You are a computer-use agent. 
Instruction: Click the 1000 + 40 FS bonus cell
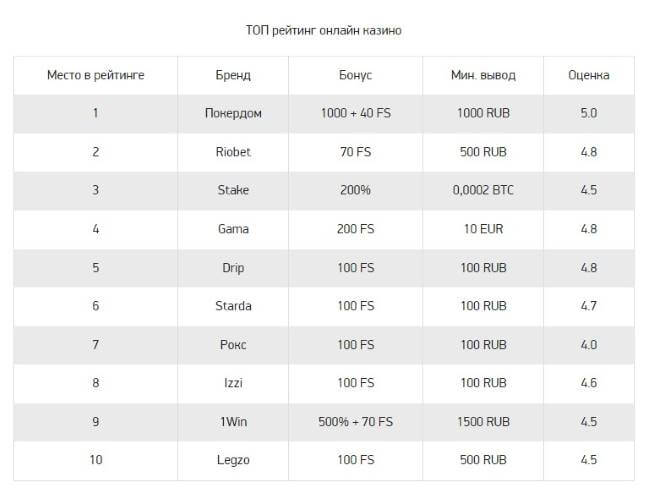coord(356,113)
